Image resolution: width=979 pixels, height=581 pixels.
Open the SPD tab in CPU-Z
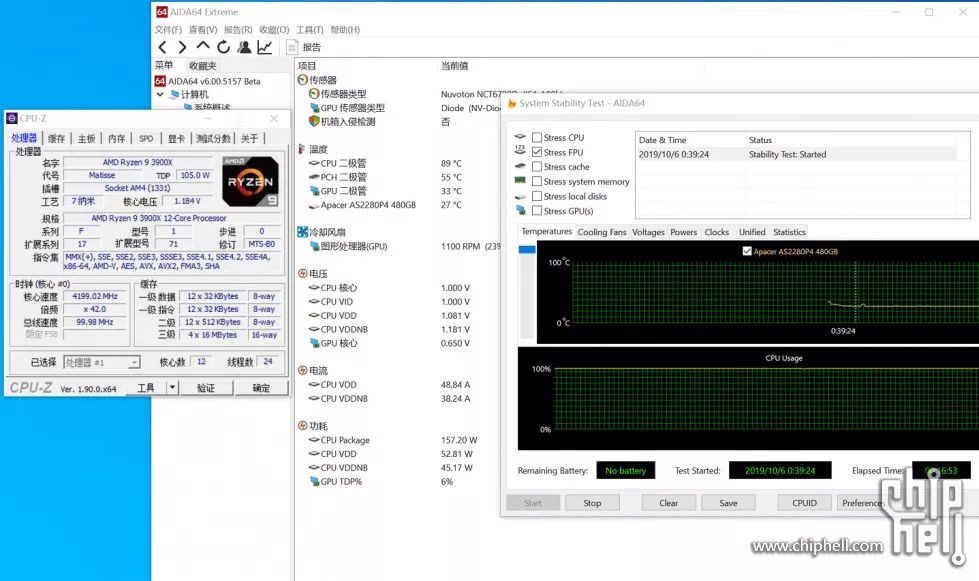(146, 139)
